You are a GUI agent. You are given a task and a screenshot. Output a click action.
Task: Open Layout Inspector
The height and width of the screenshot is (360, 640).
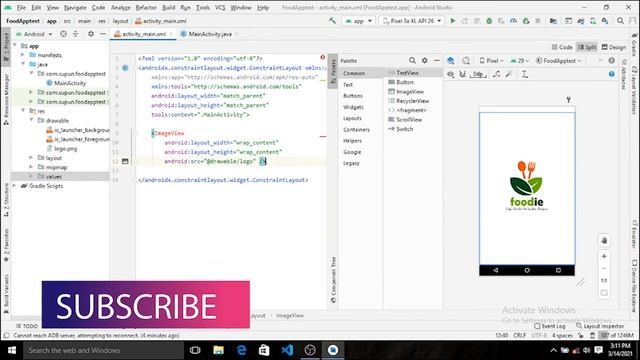[600, 326]
